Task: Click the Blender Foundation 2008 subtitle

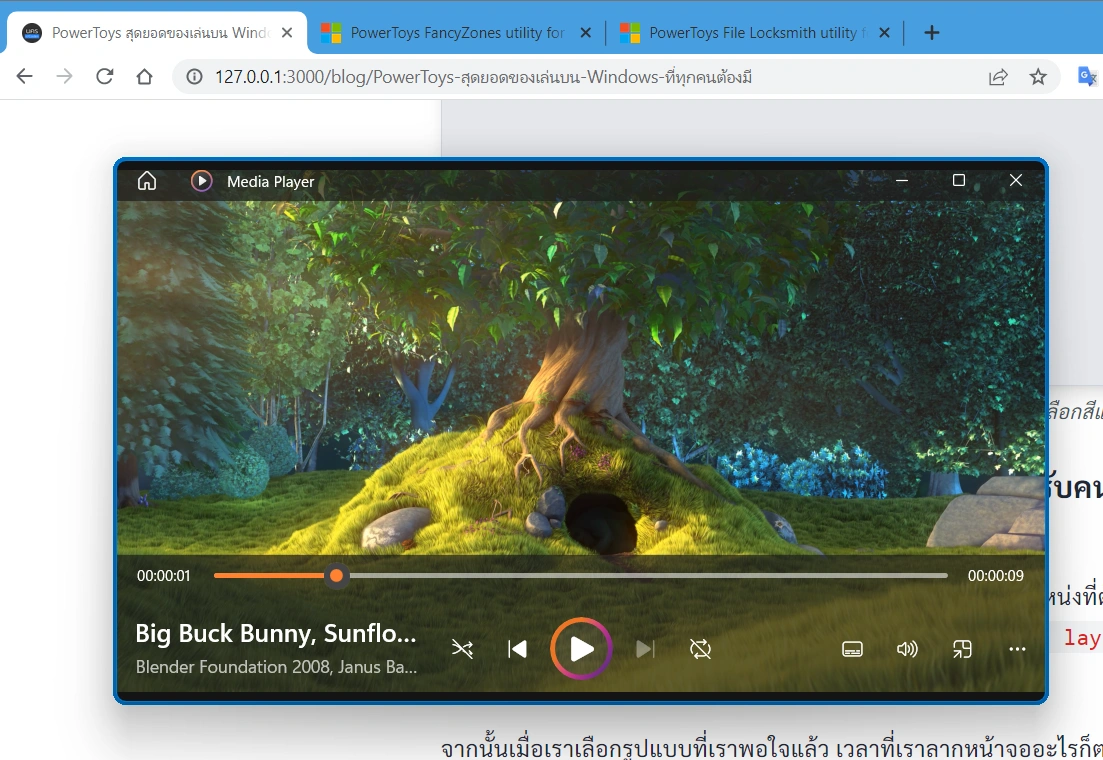Action: click(x=276, y=666)
